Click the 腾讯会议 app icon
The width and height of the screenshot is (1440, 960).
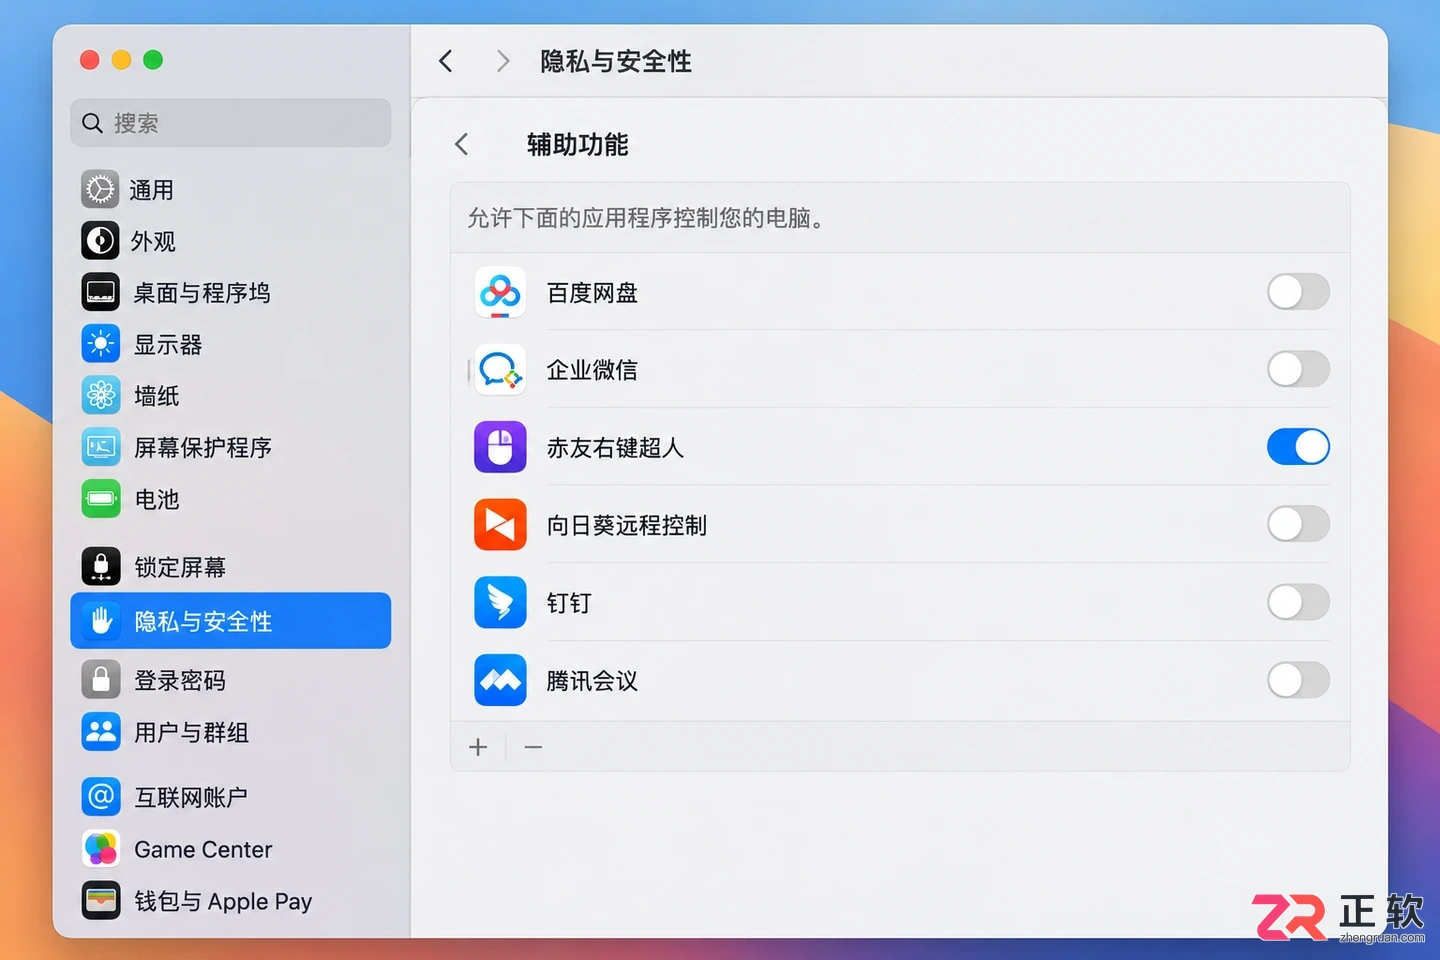pos(500,680)
